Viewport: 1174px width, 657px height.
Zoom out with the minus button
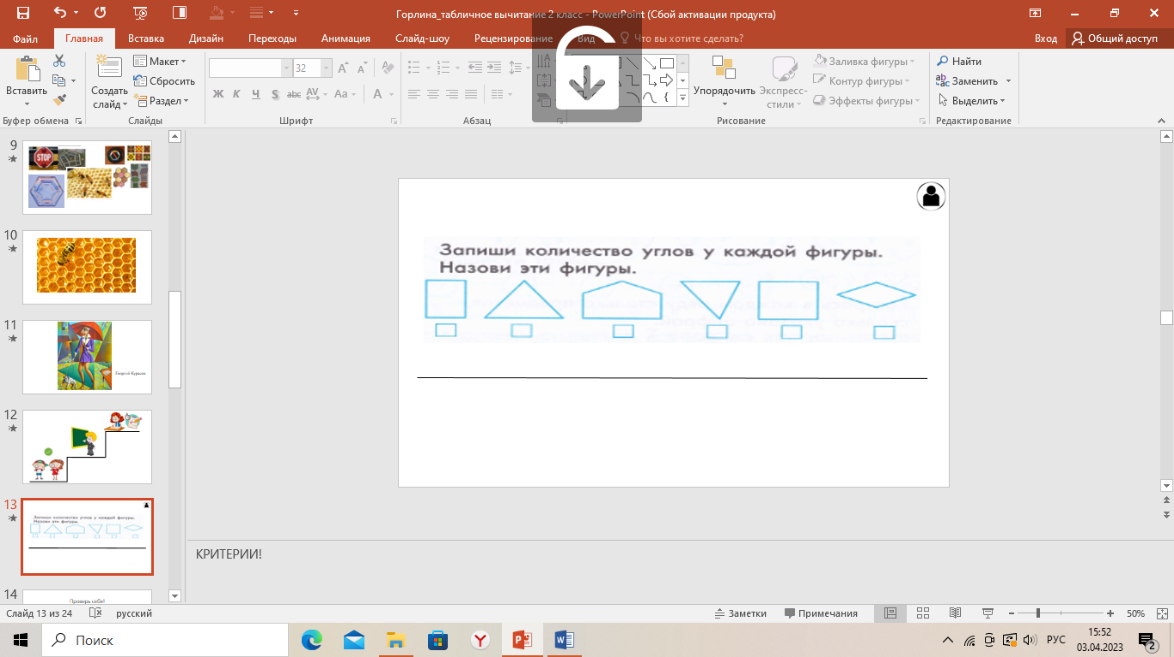1011,613
